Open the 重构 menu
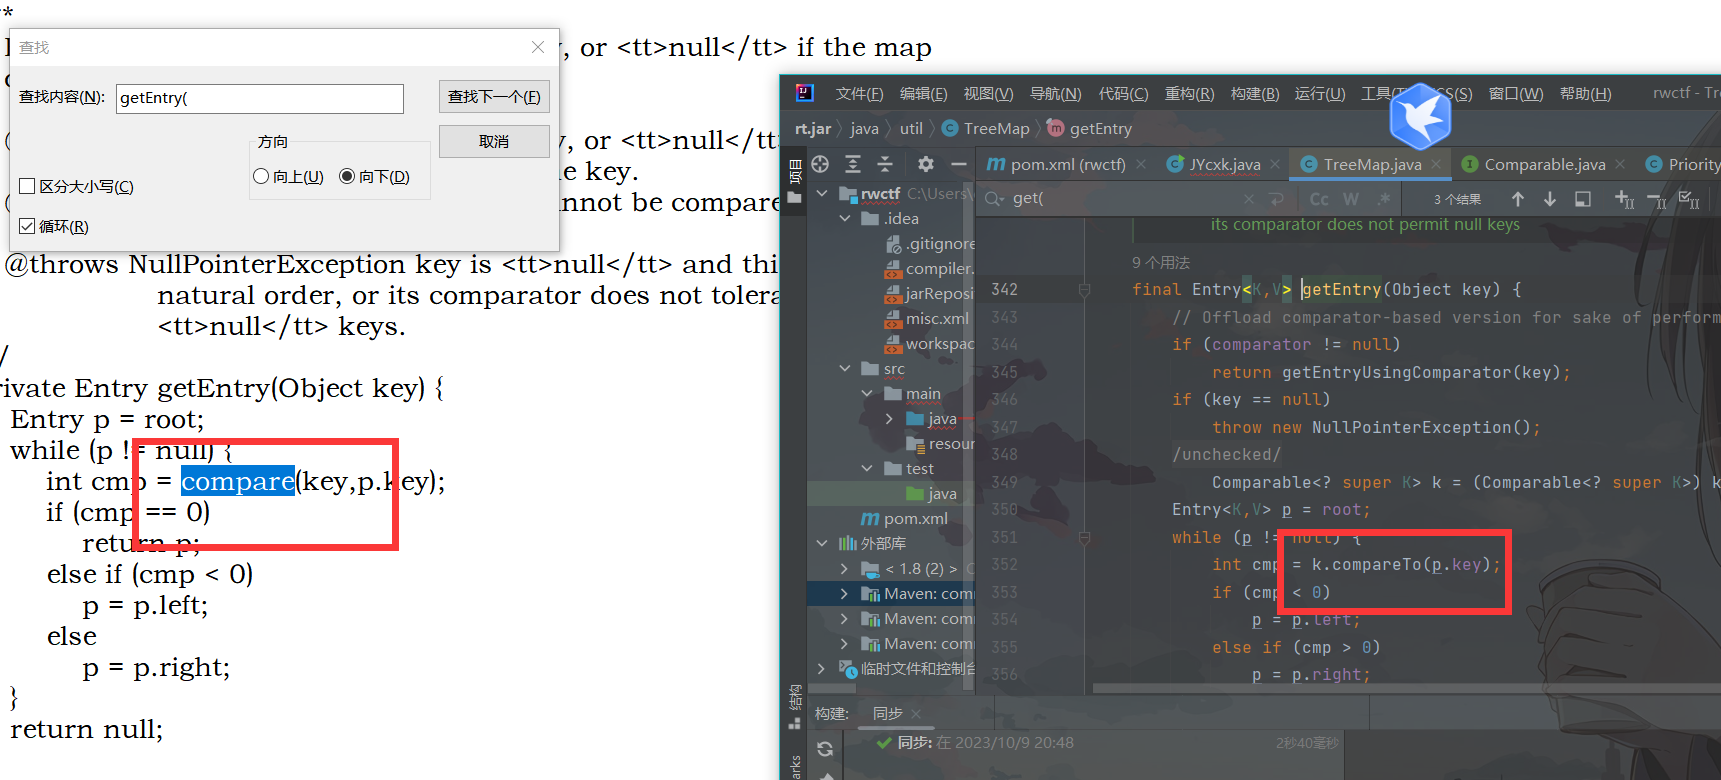The height and width of the screenshot is (780, 1721). (x=1189, y=93)
